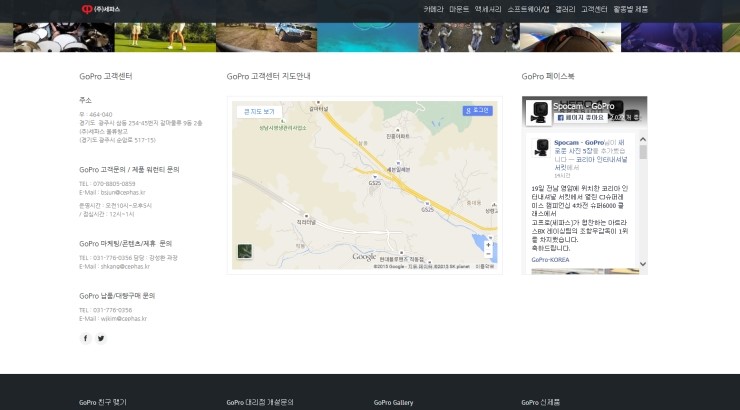
Task: Click the Facebook feed scroll down arrow
Action: (x=643, y=264)
